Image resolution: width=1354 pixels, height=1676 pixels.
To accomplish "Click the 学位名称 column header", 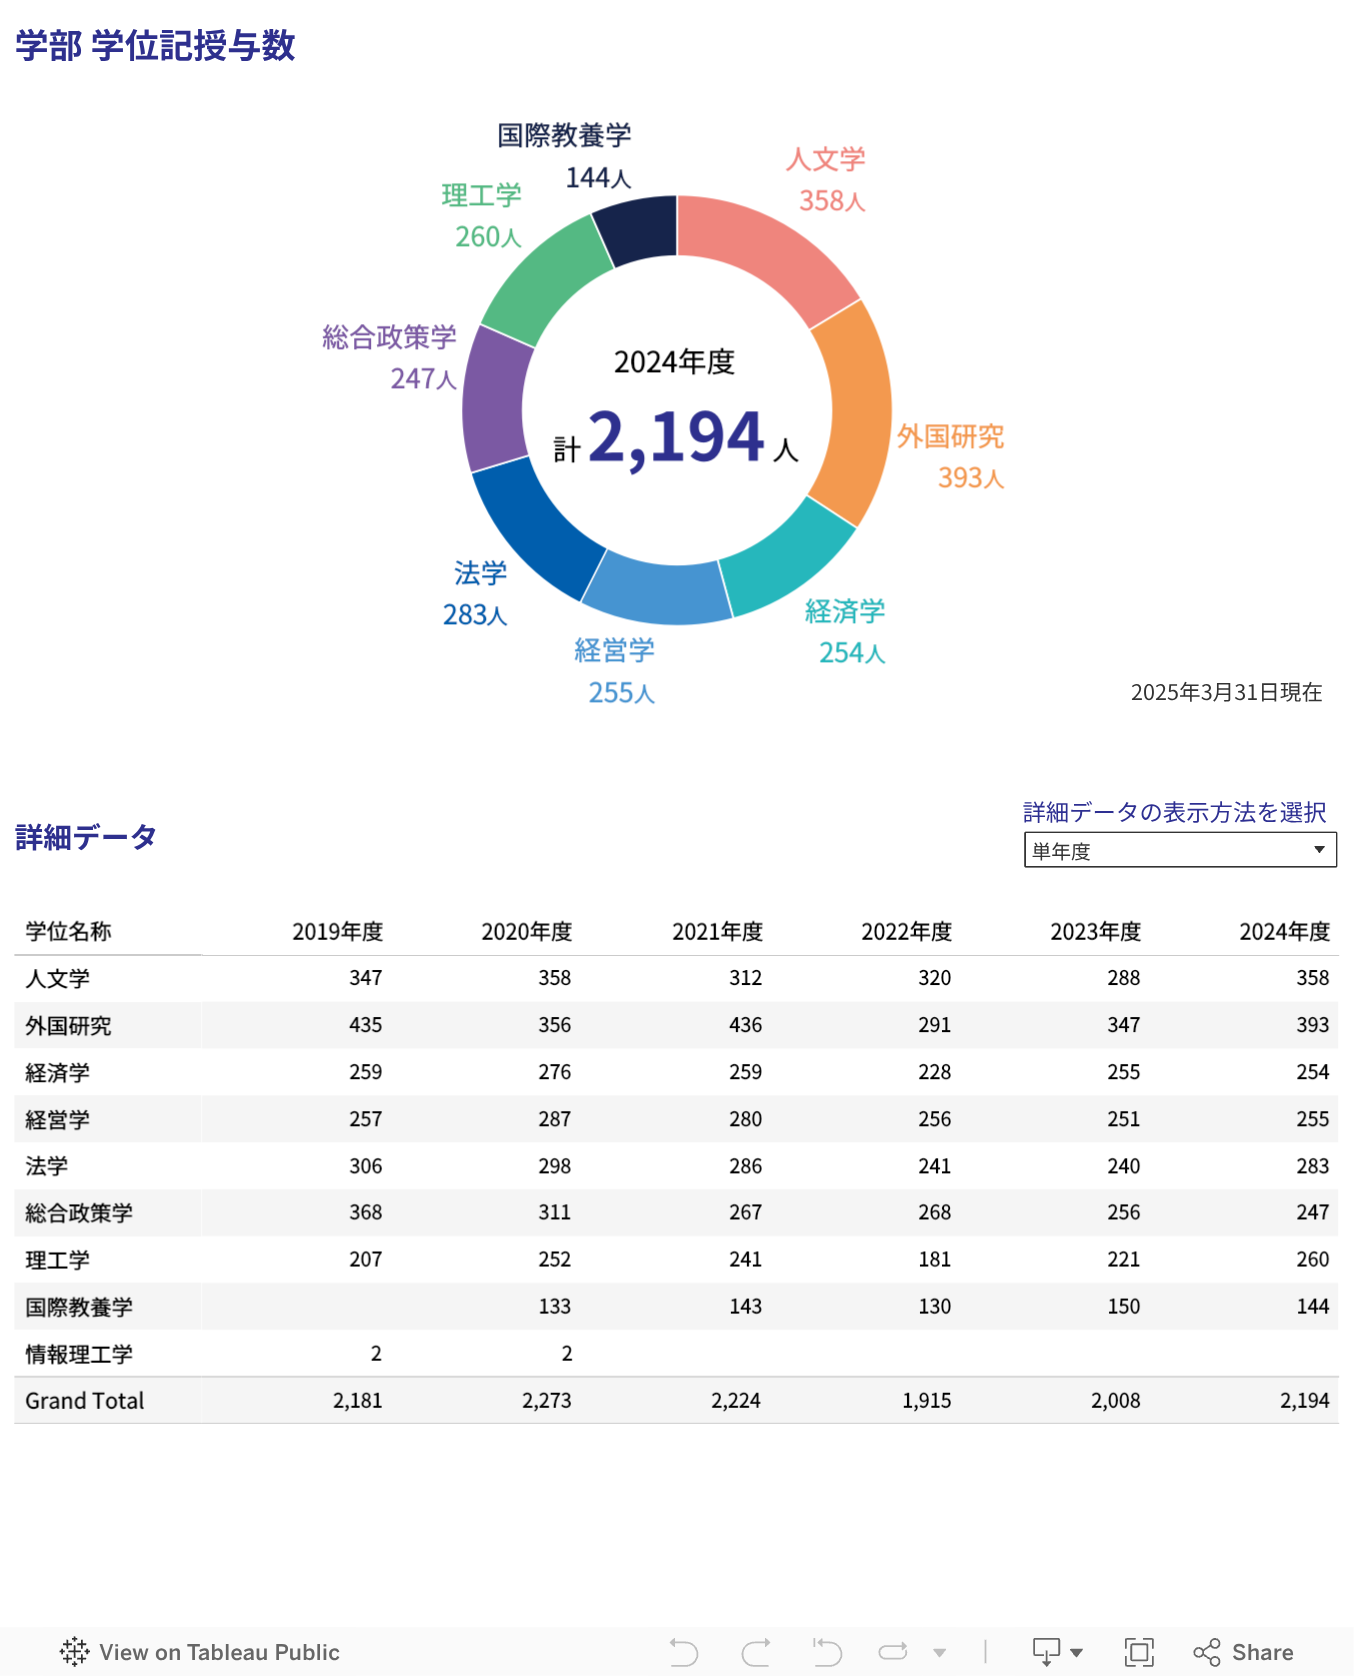I will coord(68,932).
